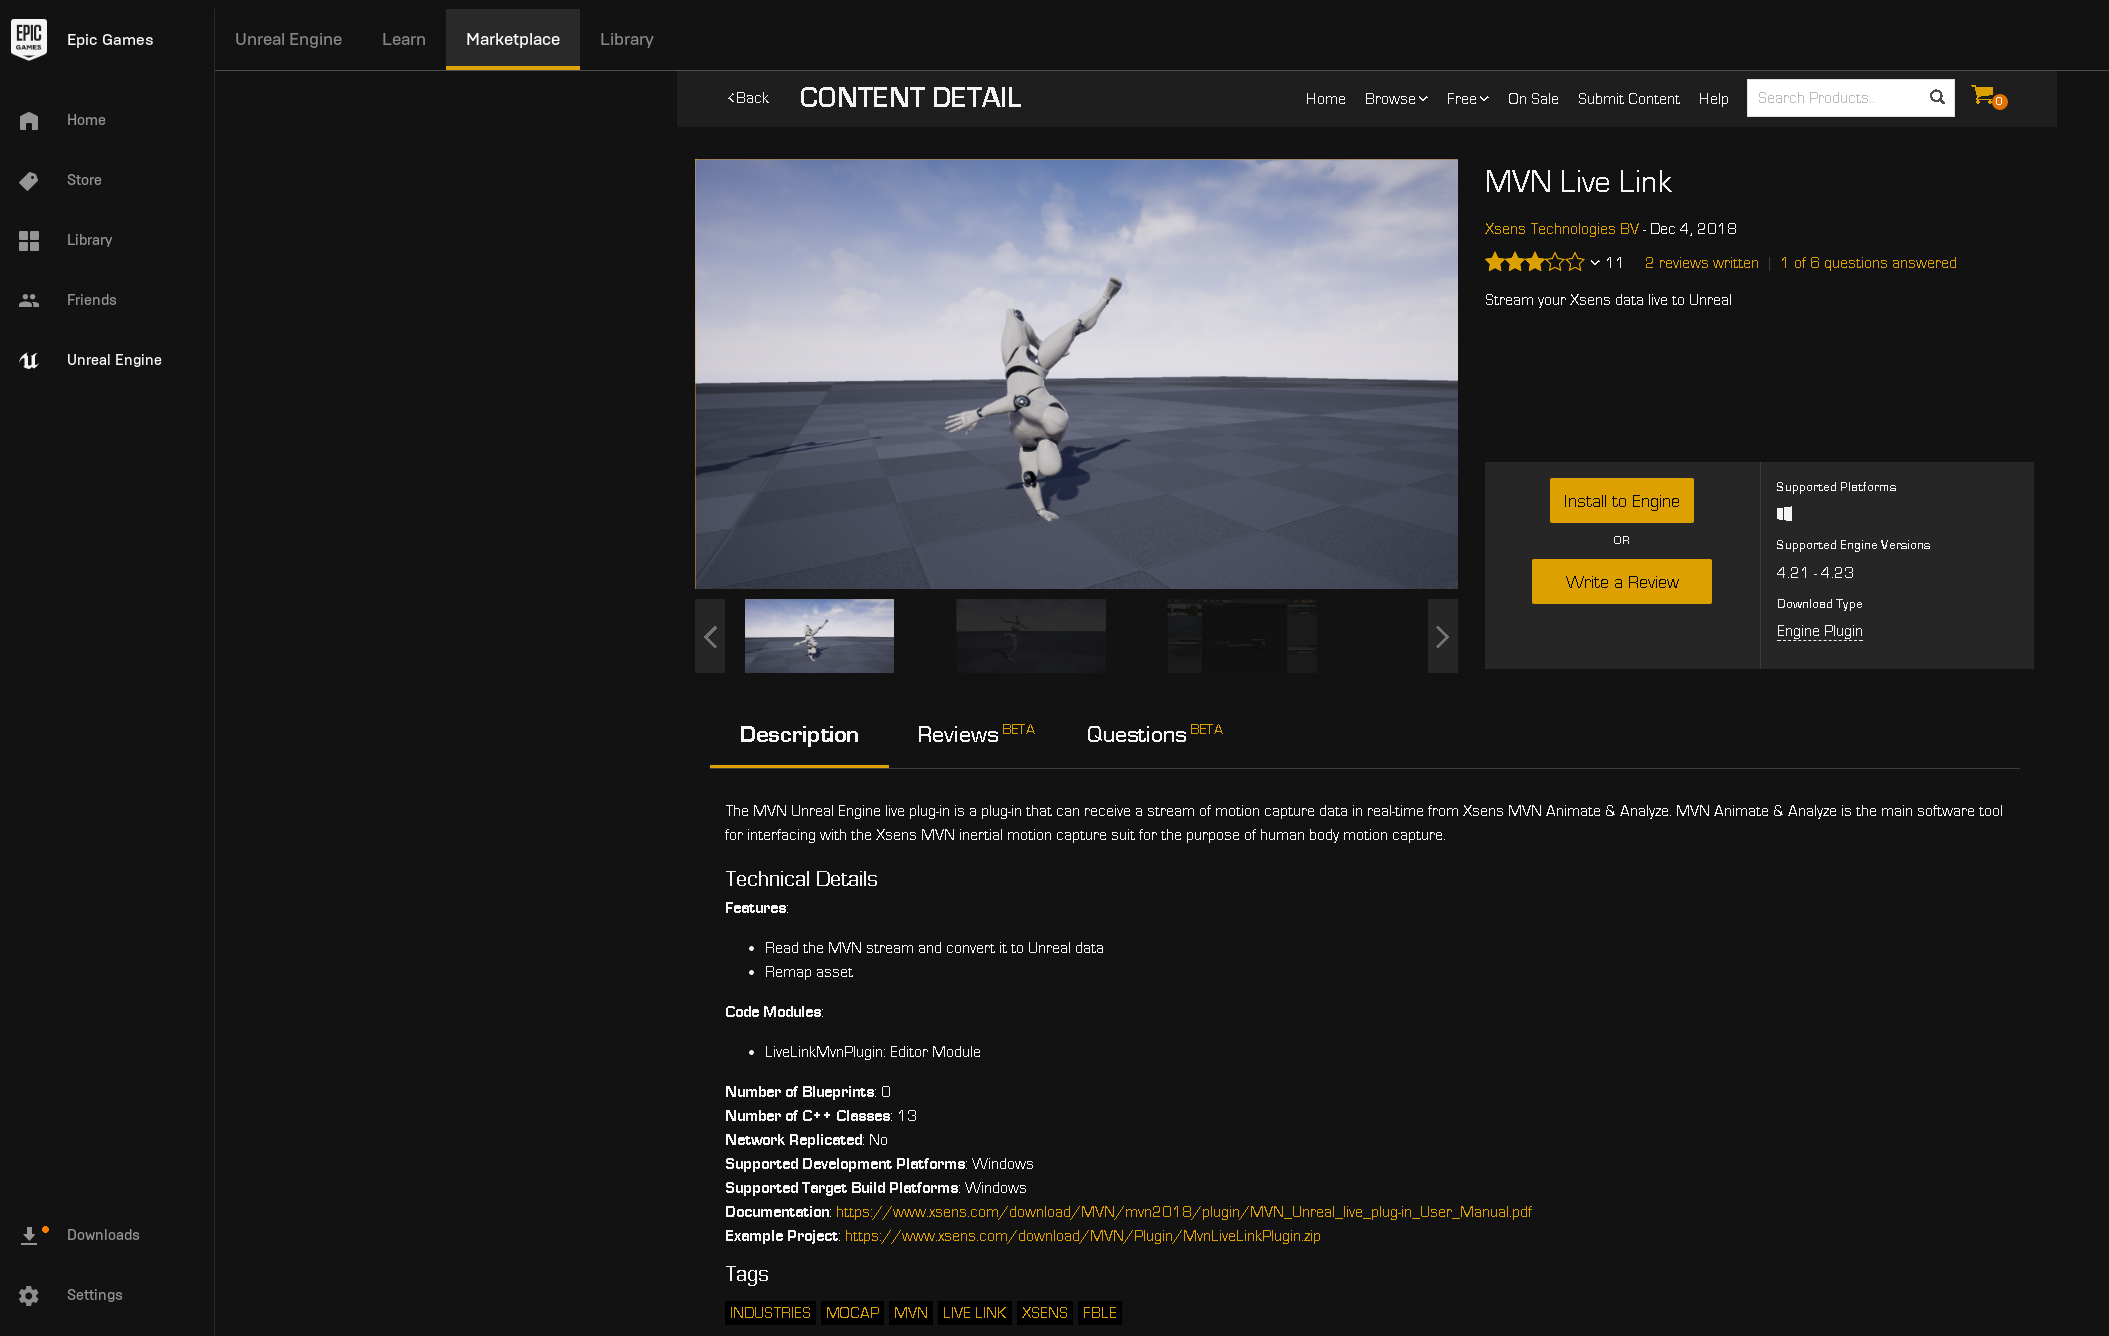2109x1336 pixels.
Task: Open the shopping cart
Action: click(1982, 97)
